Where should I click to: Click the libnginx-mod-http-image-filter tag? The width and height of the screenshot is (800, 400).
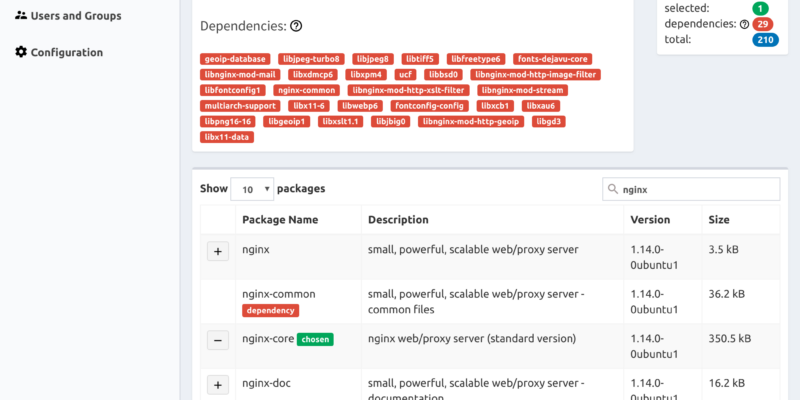click(x=536, y=74)
